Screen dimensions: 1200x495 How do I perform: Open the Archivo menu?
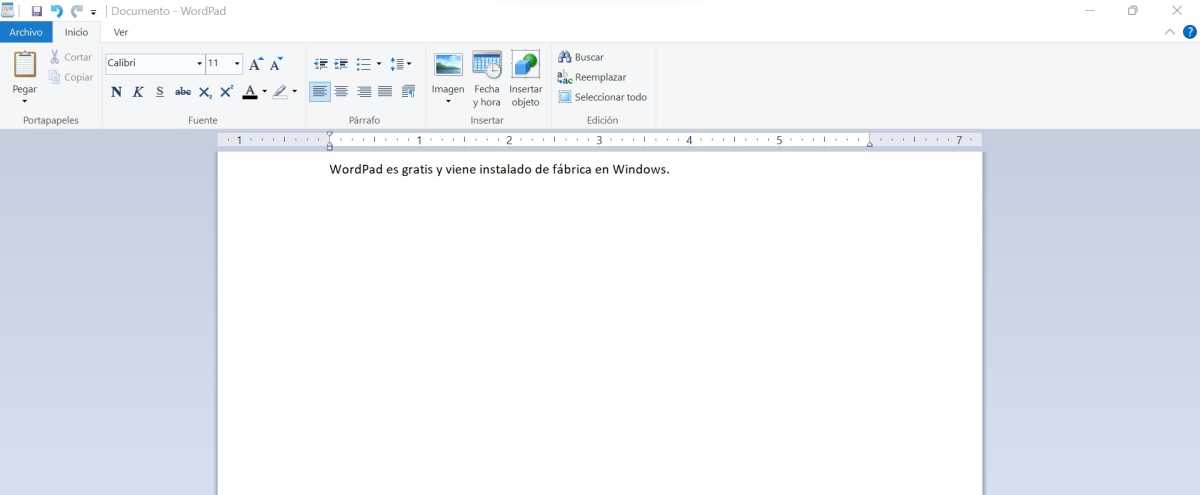[26, 32]
